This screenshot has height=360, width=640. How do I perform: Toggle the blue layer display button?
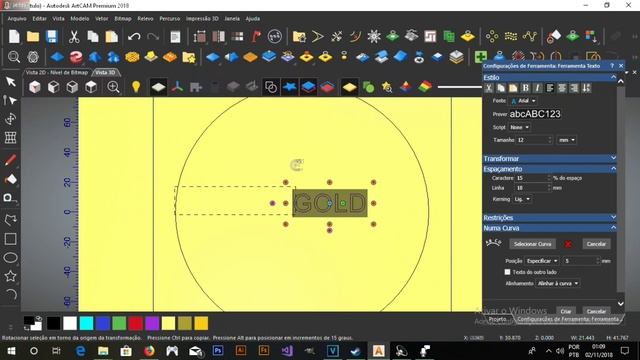coord(309,87)
